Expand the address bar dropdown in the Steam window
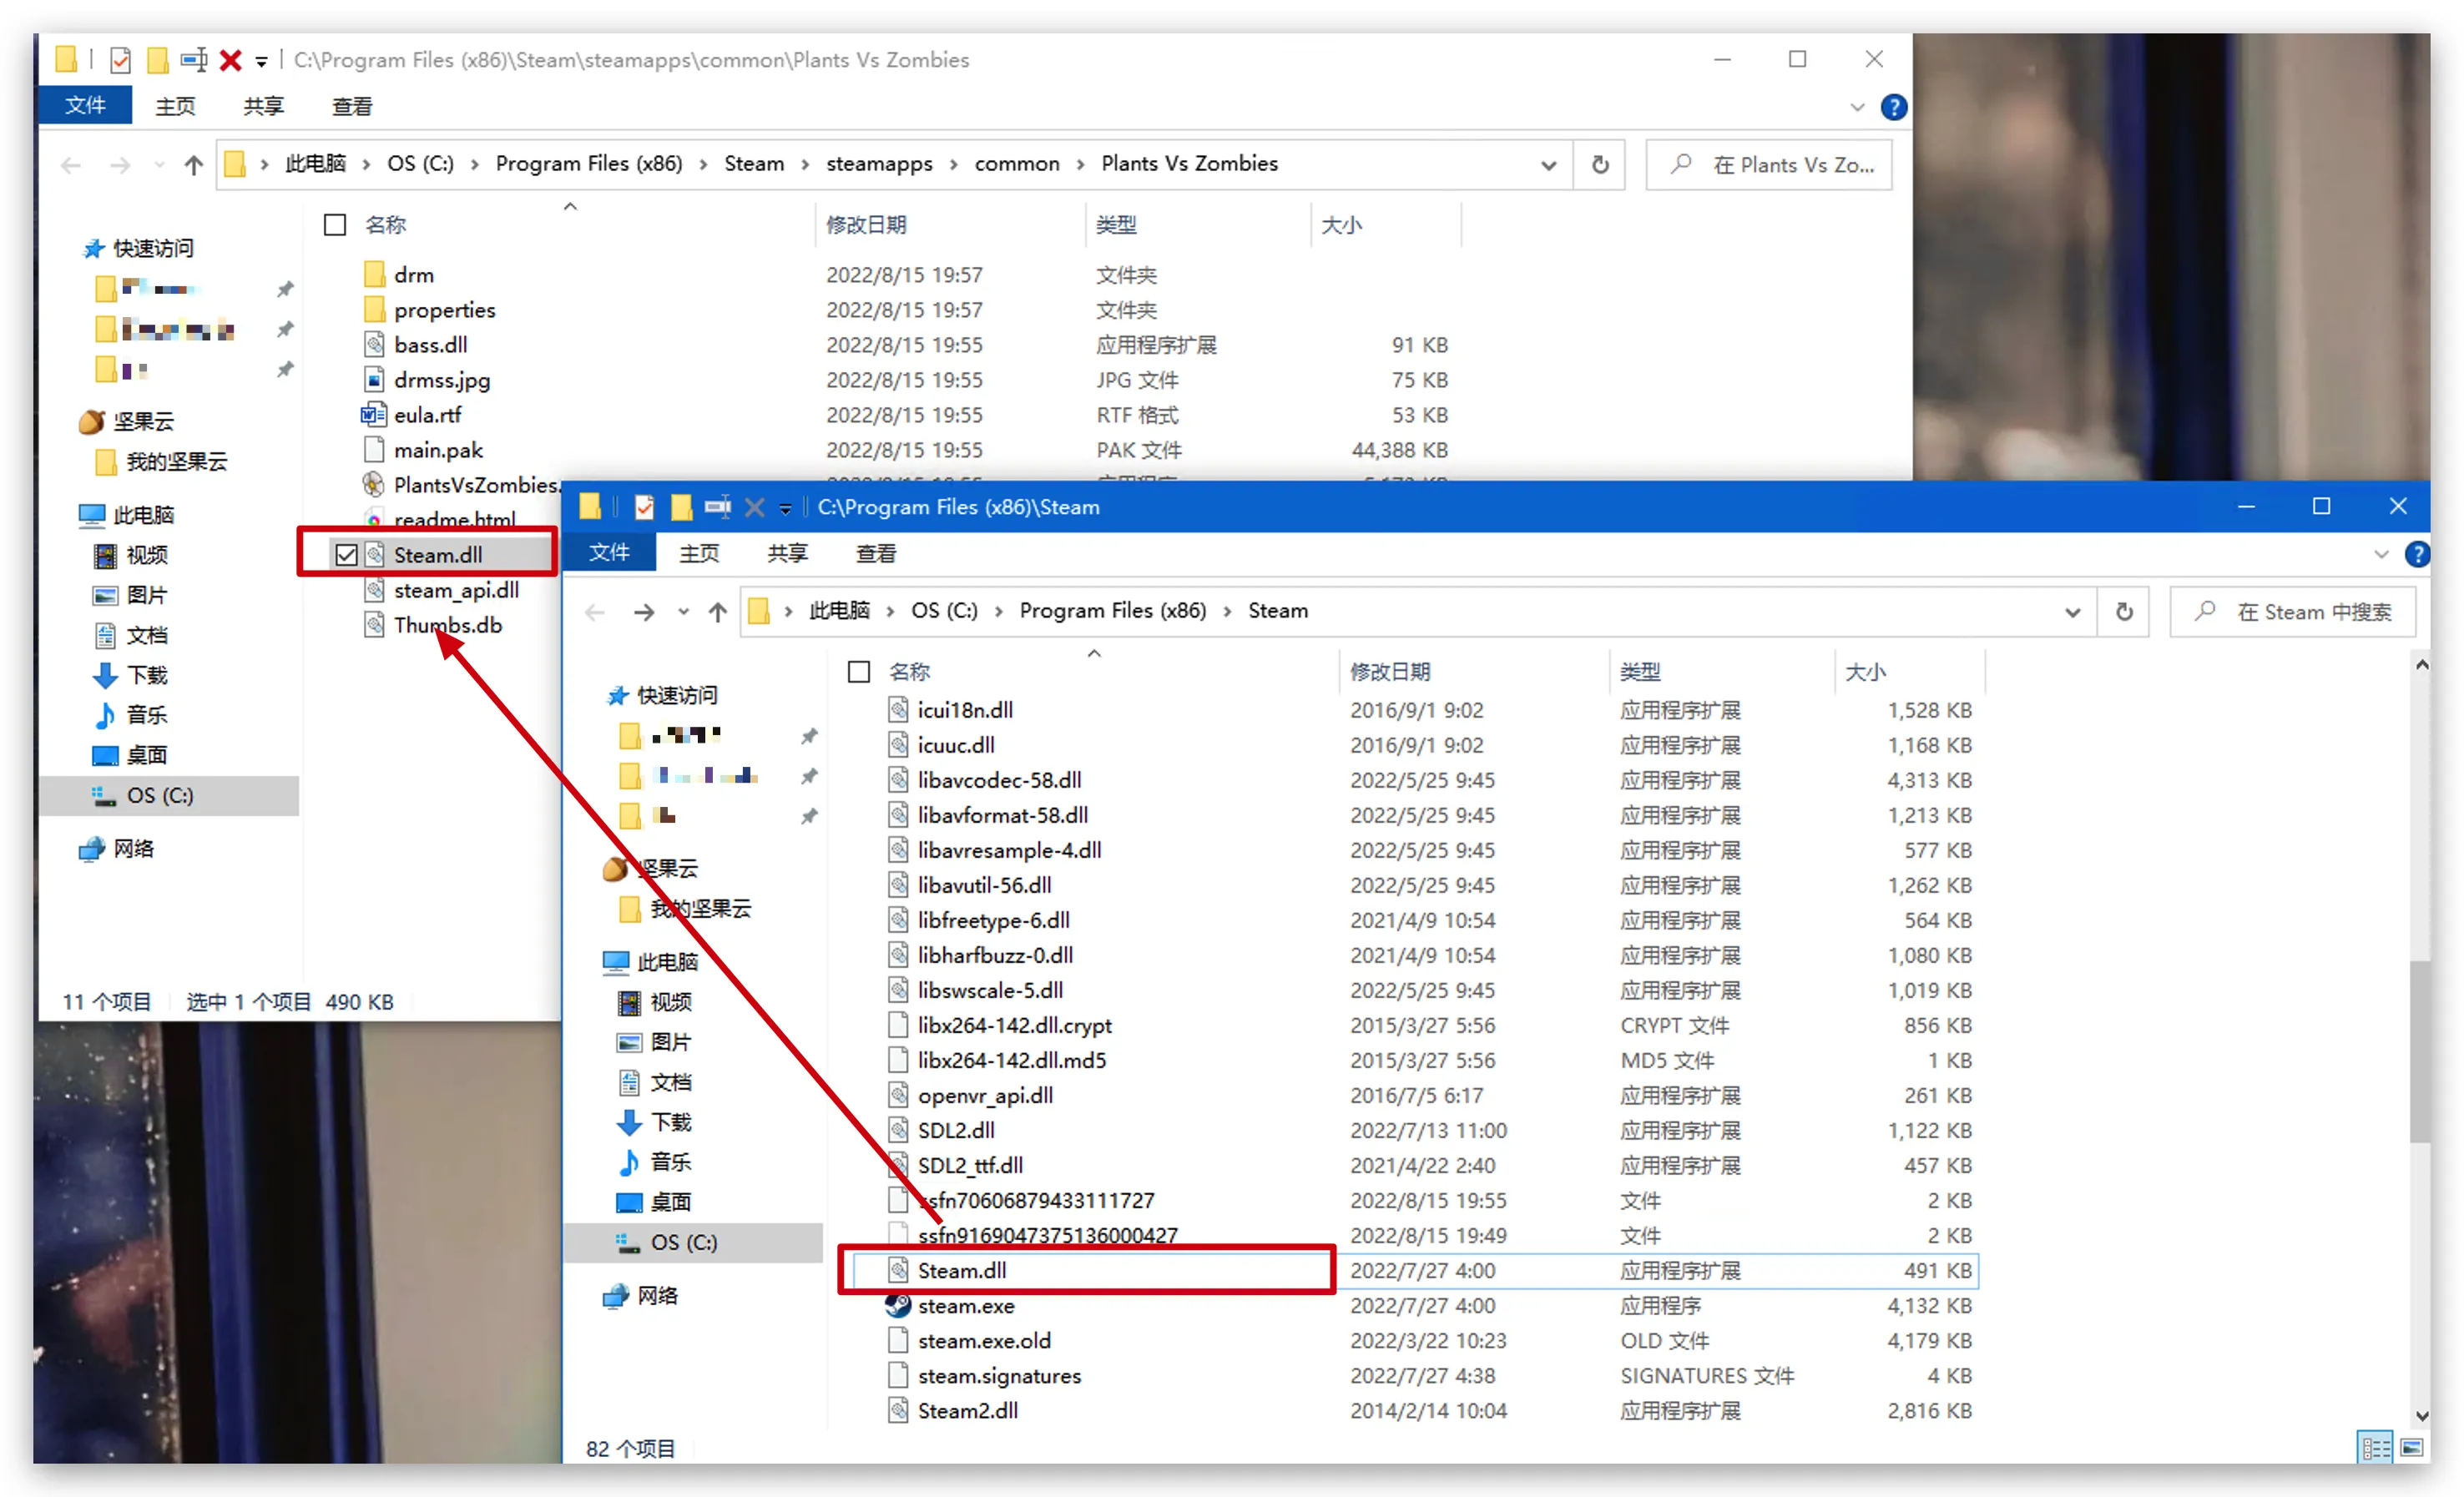The width and height of the screenshot is (2464, 1497). tap(2073, 612)
